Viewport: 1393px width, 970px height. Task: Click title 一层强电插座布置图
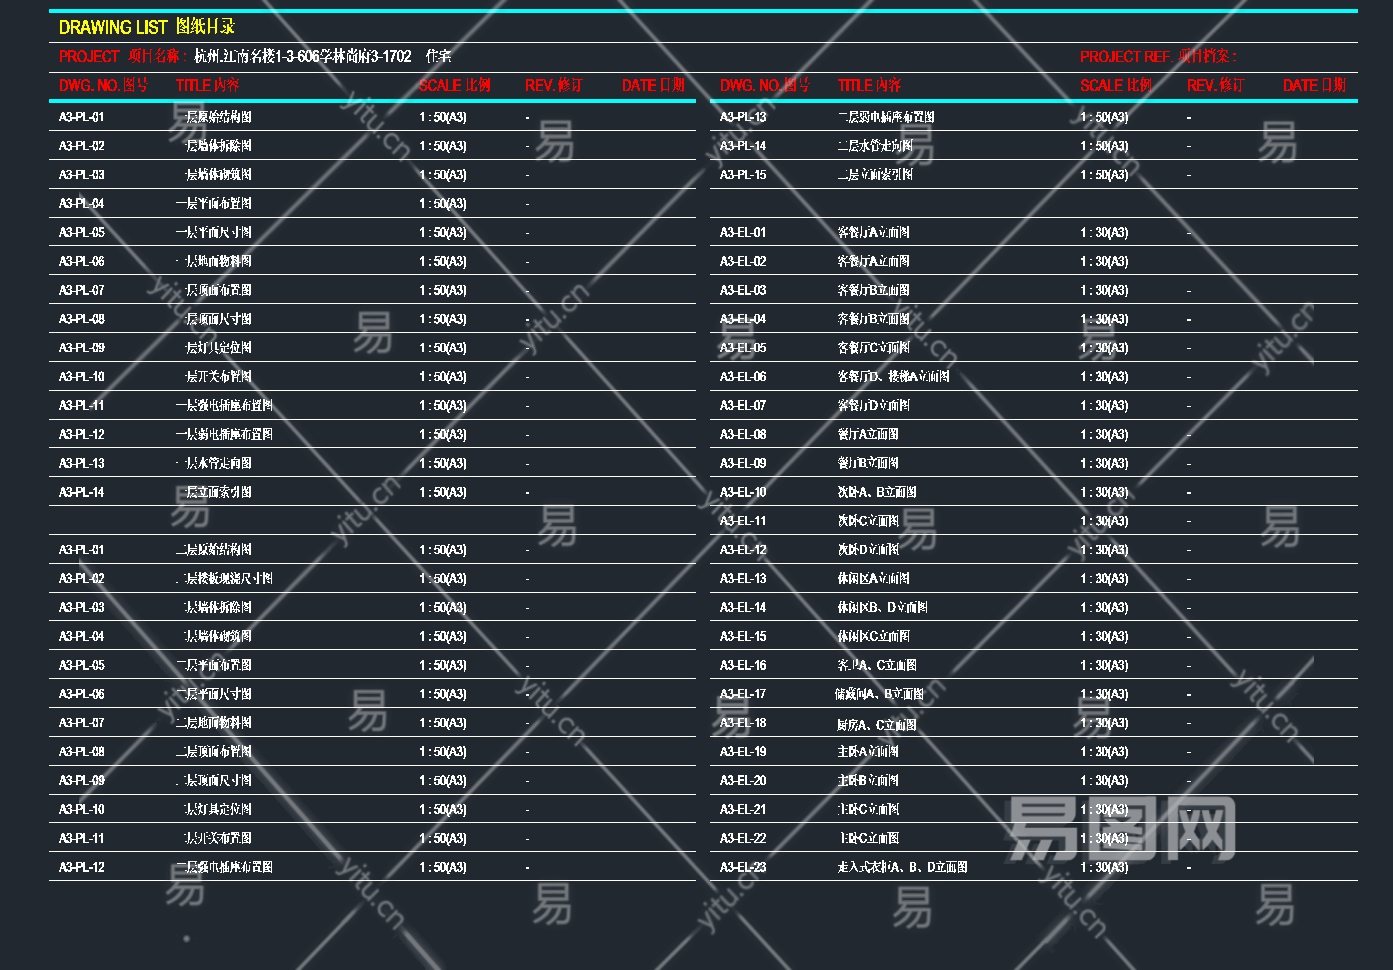point(224,406)
